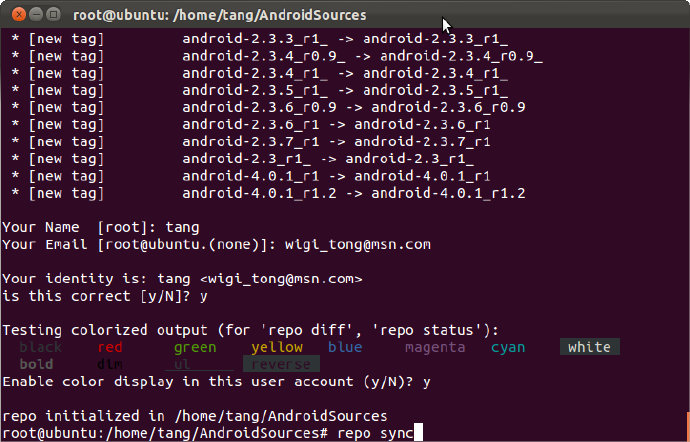
Task: Click the tag line android-4.0.1_r1
Action: coord(251,176)
